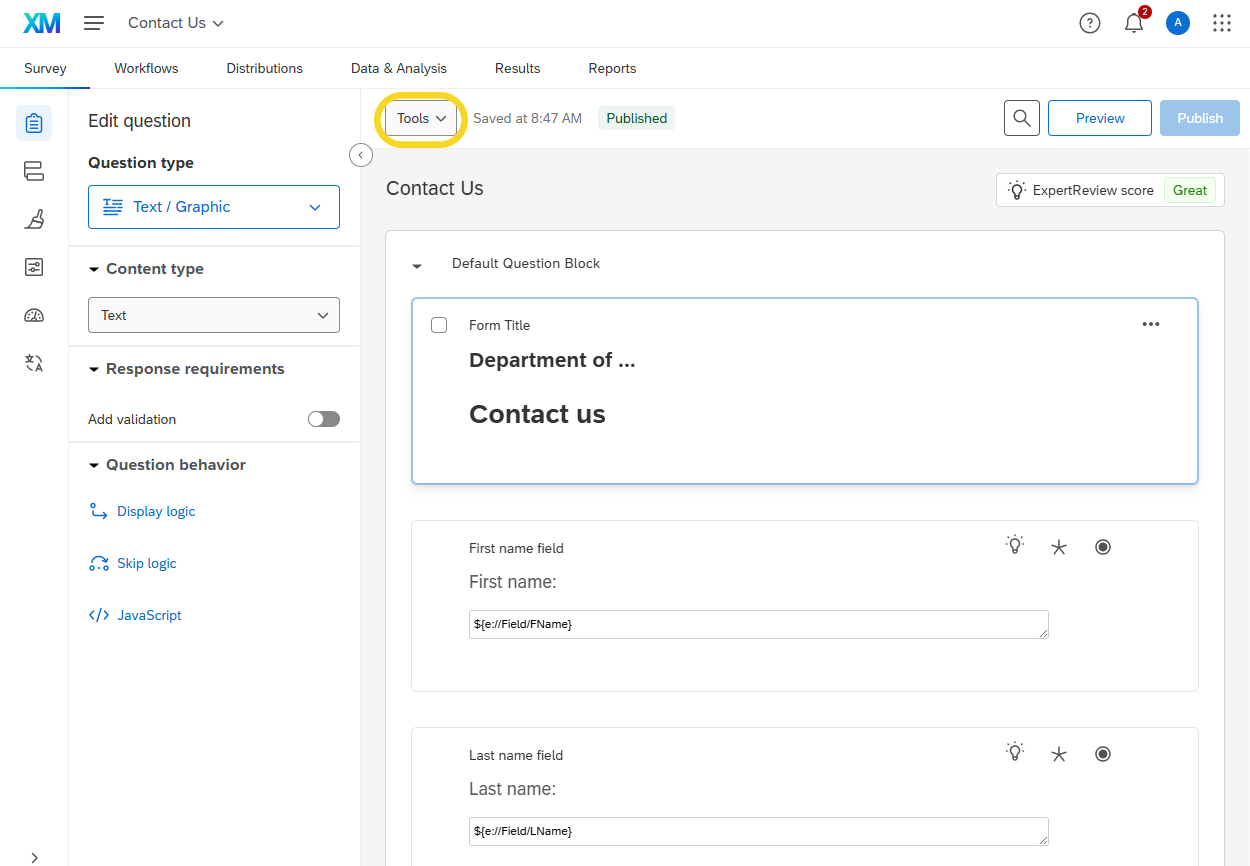Switch to the Data & Analysis tab
The image size is (1250, 866).
[398, 68]
